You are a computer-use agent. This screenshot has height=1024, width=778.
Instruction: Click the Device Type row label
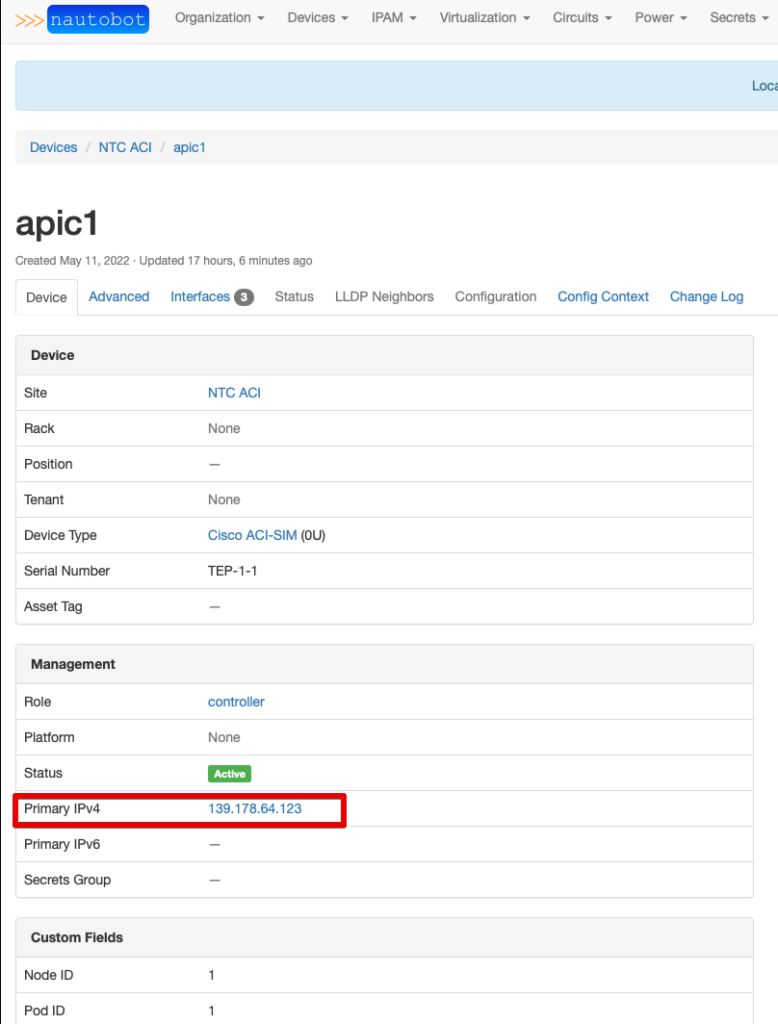60,535
